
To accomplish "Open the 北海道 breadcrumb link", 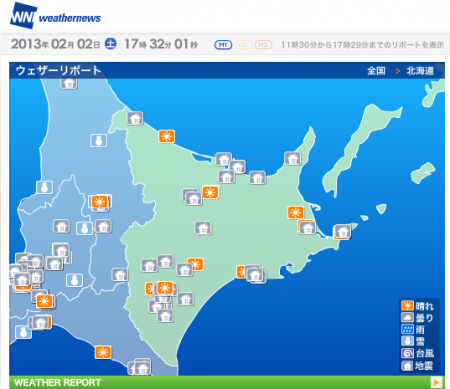I will coord(420,71).
